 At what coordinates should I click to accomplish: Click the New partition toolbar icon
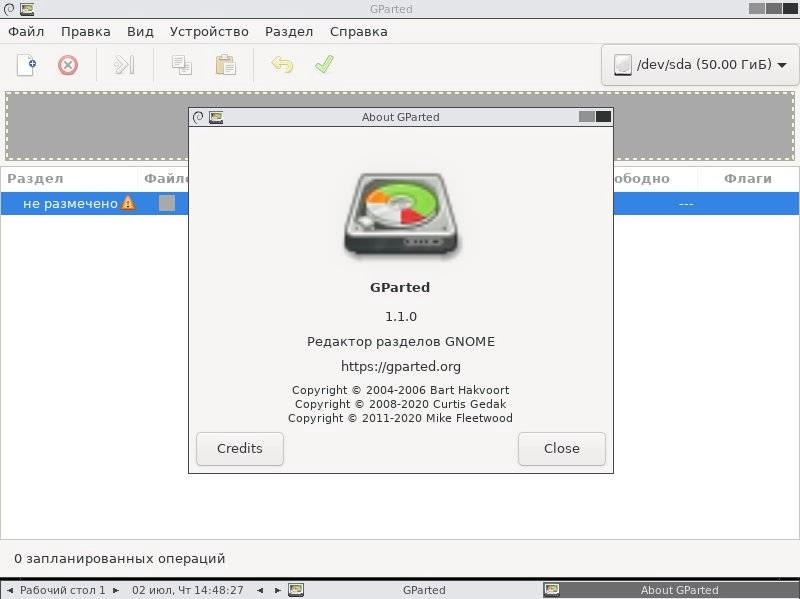click(27, 65)
